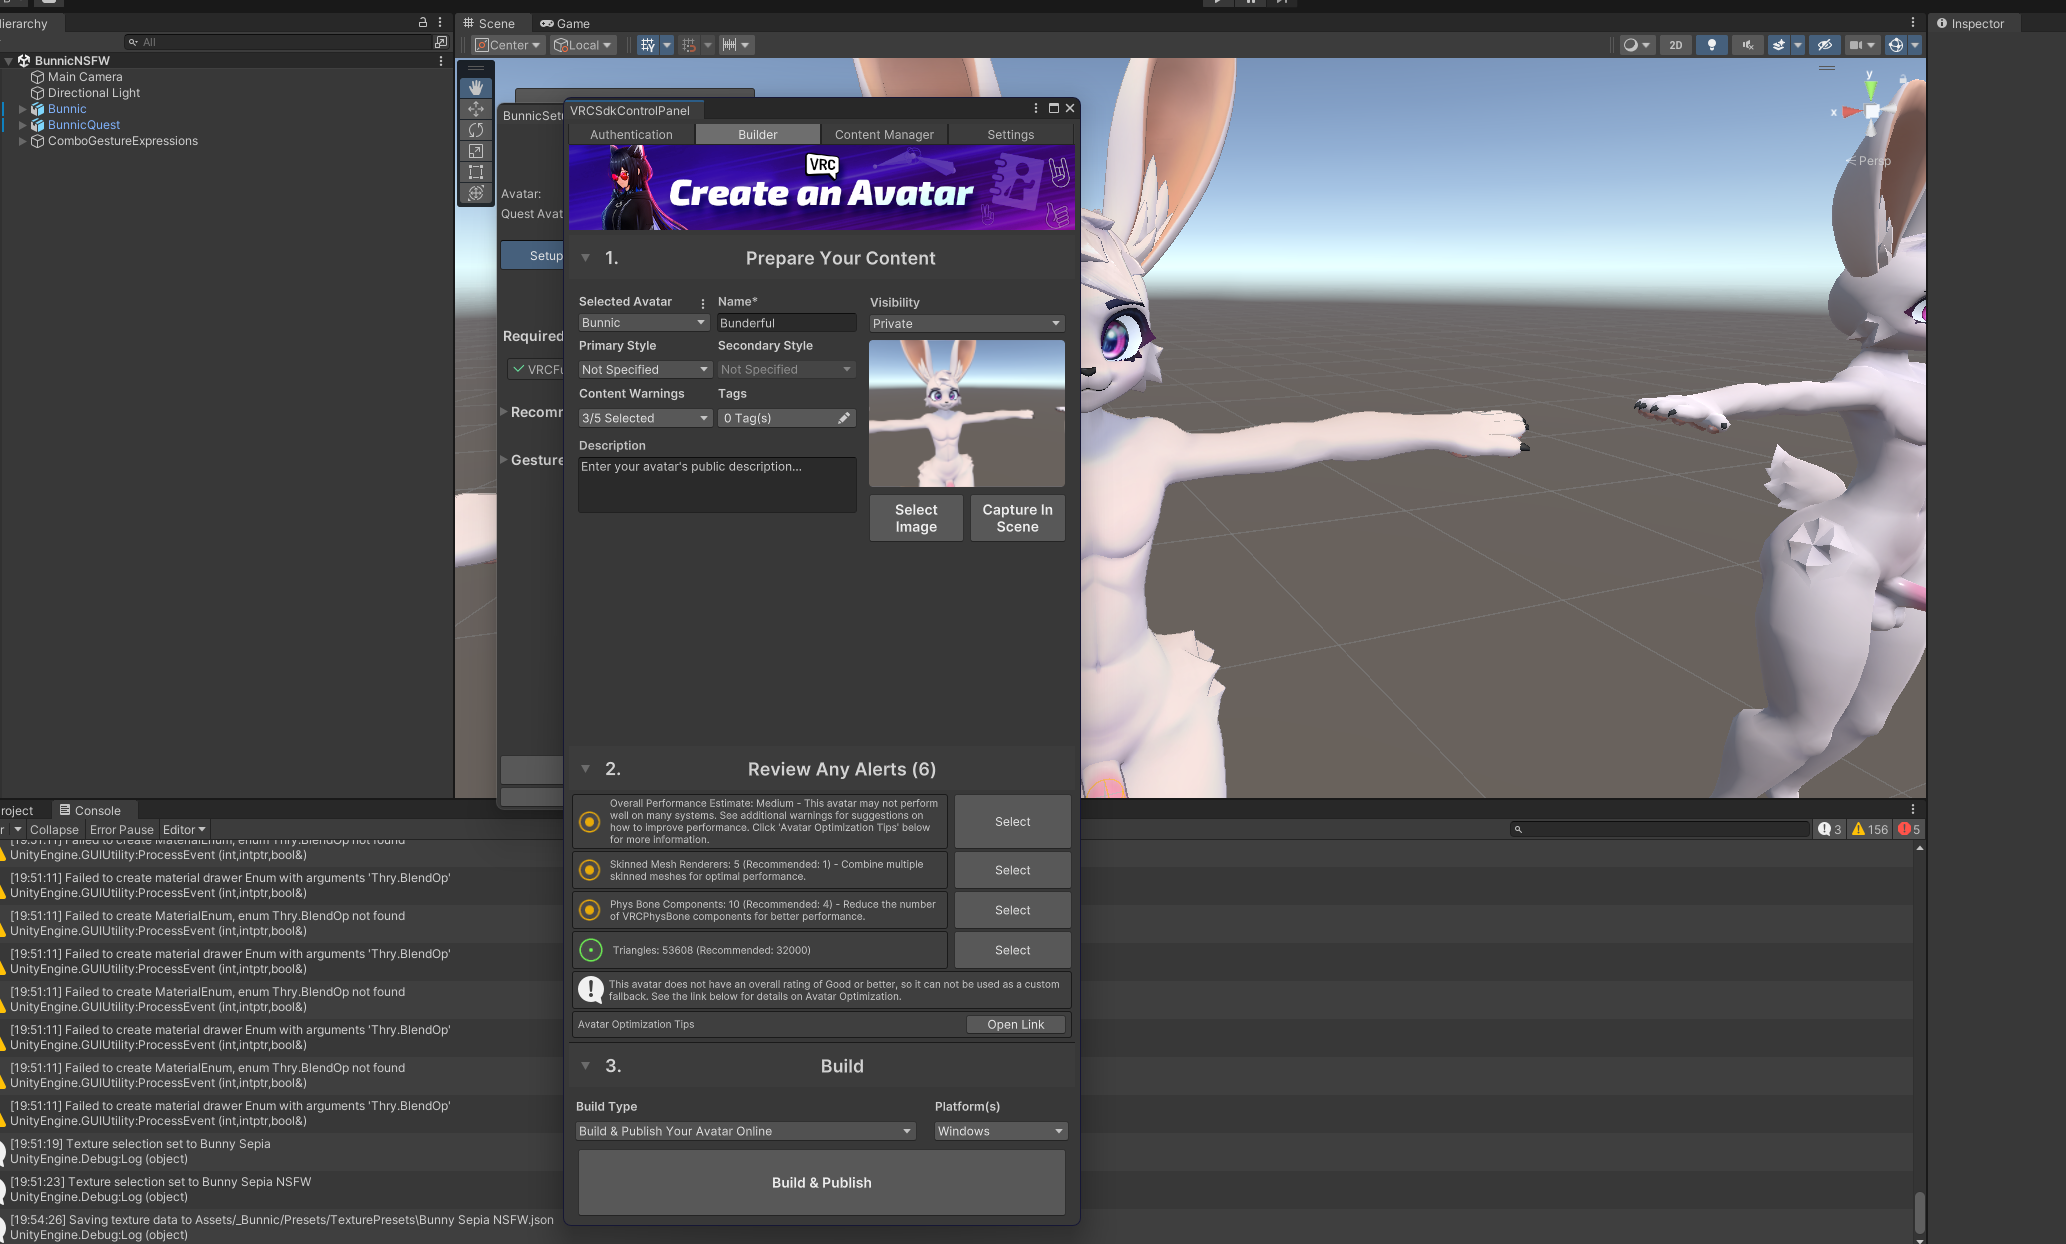Toggle Collapse in the Console
The height and width of the screenshot is (1244, 2066).
[x=54, y=830]
